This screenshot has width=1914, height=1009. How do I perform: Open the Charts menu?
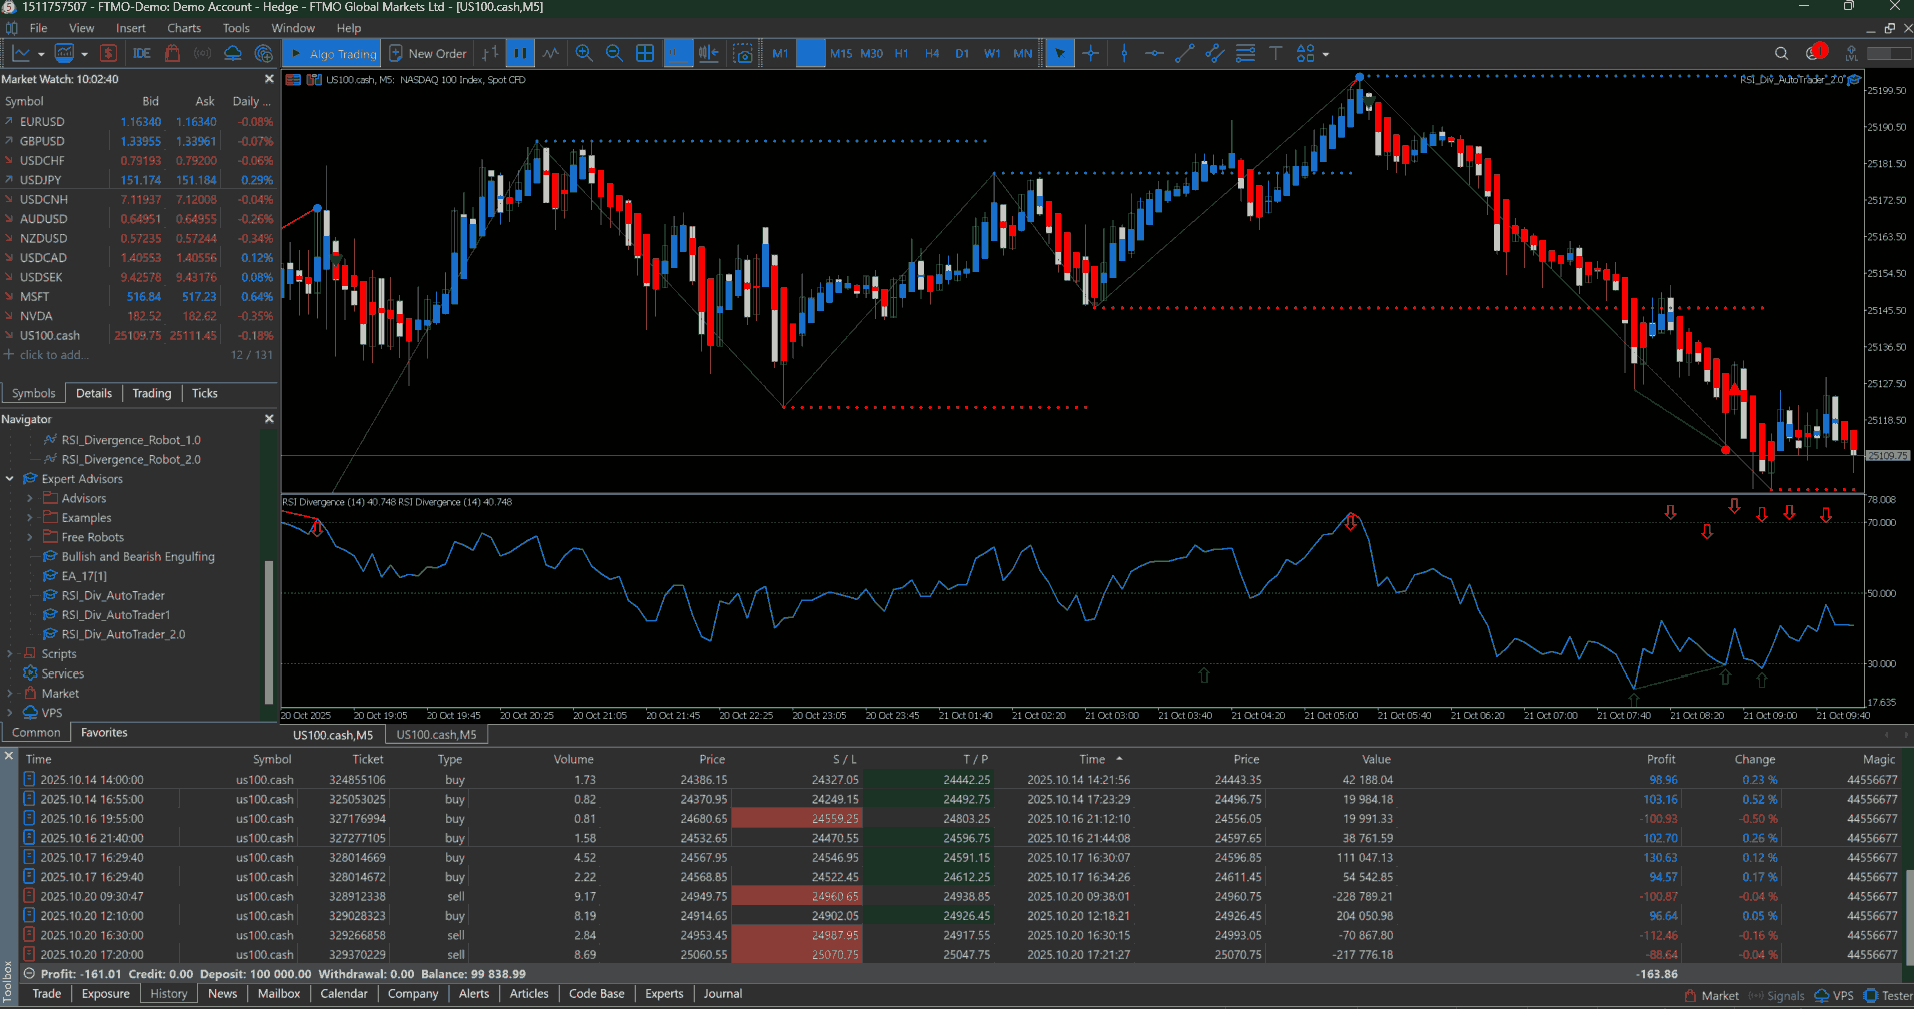[x=183, y=28]
